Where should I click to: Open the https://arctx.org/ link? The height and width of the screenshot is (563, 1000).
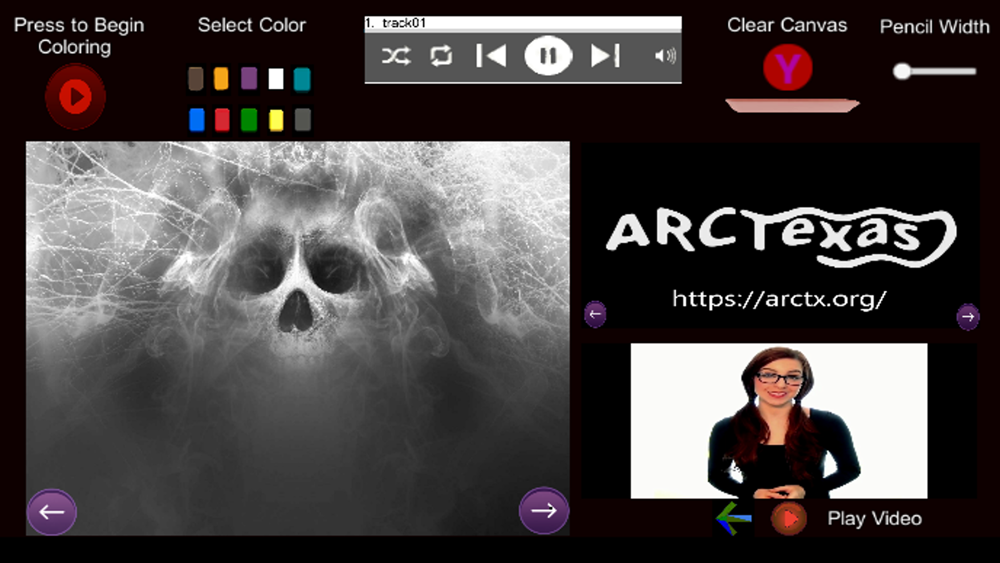click(779, 298)
